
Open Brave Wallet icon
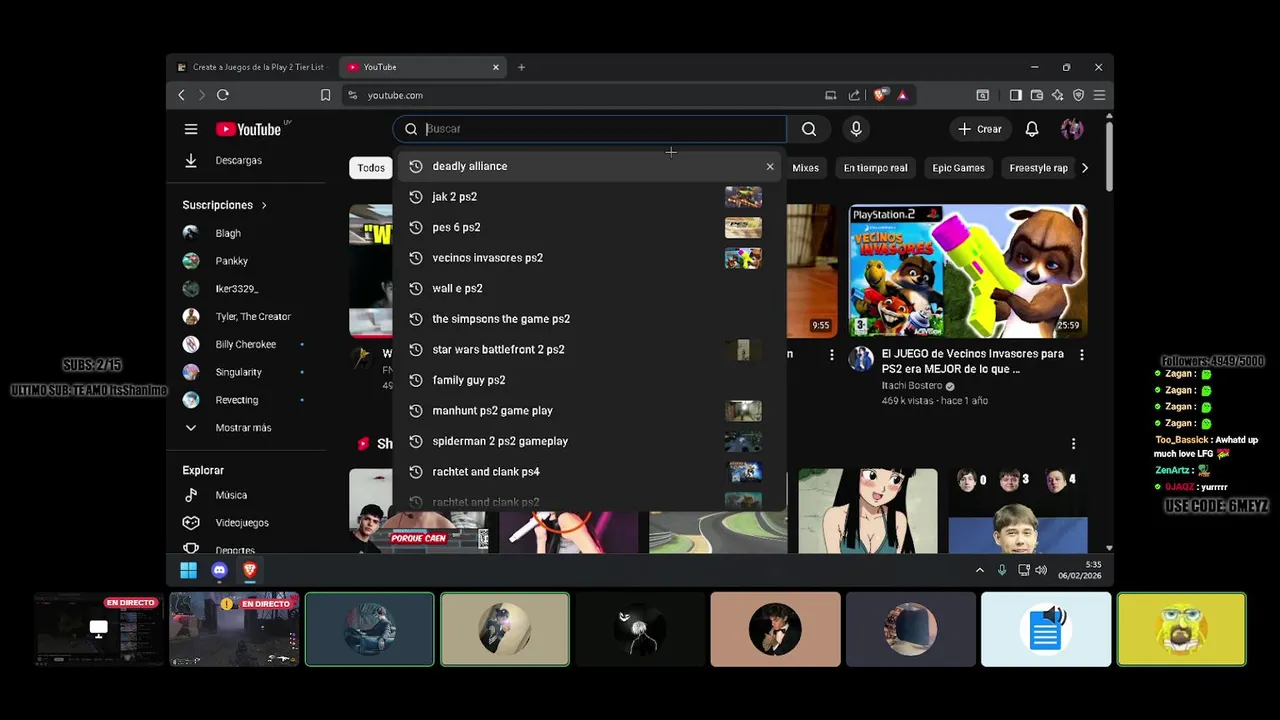pos(1037,95)
